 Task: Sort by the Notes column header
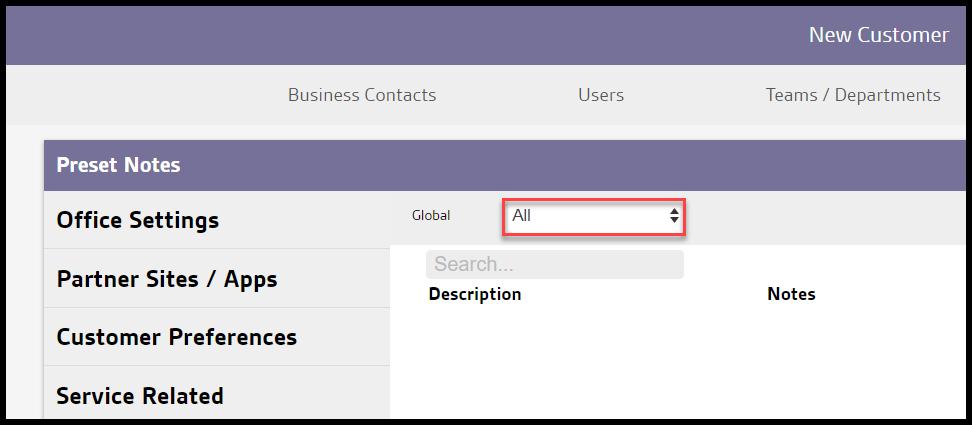point(791,294)
